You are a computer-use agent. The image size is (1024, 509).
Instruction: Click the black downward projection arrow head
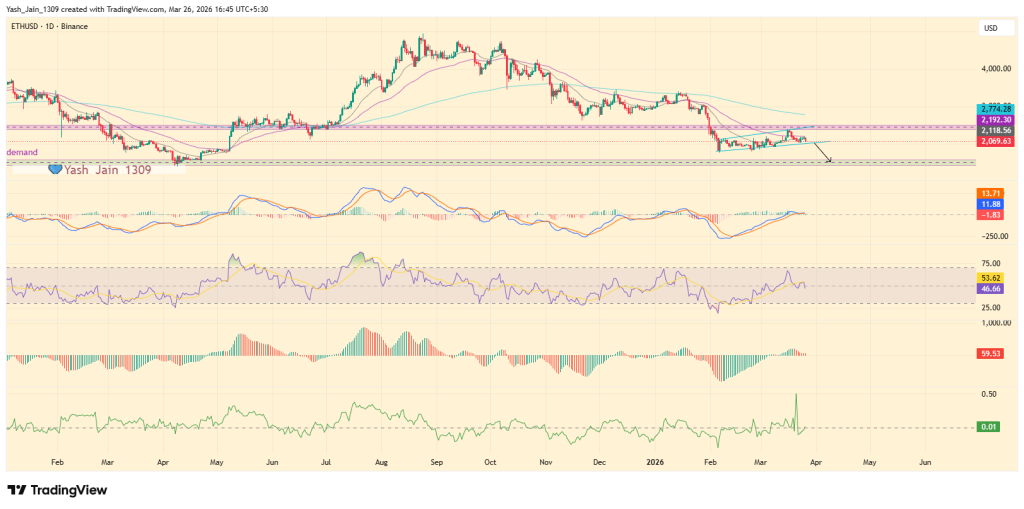tap(829, 160)
